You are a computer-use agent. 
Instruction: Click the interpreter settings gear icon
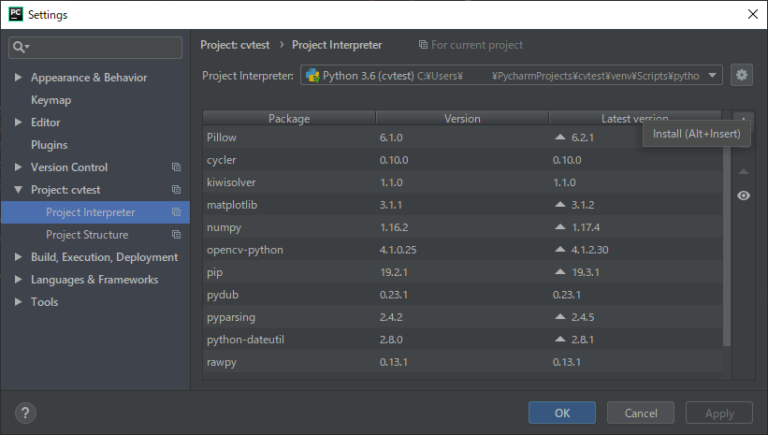741,75
